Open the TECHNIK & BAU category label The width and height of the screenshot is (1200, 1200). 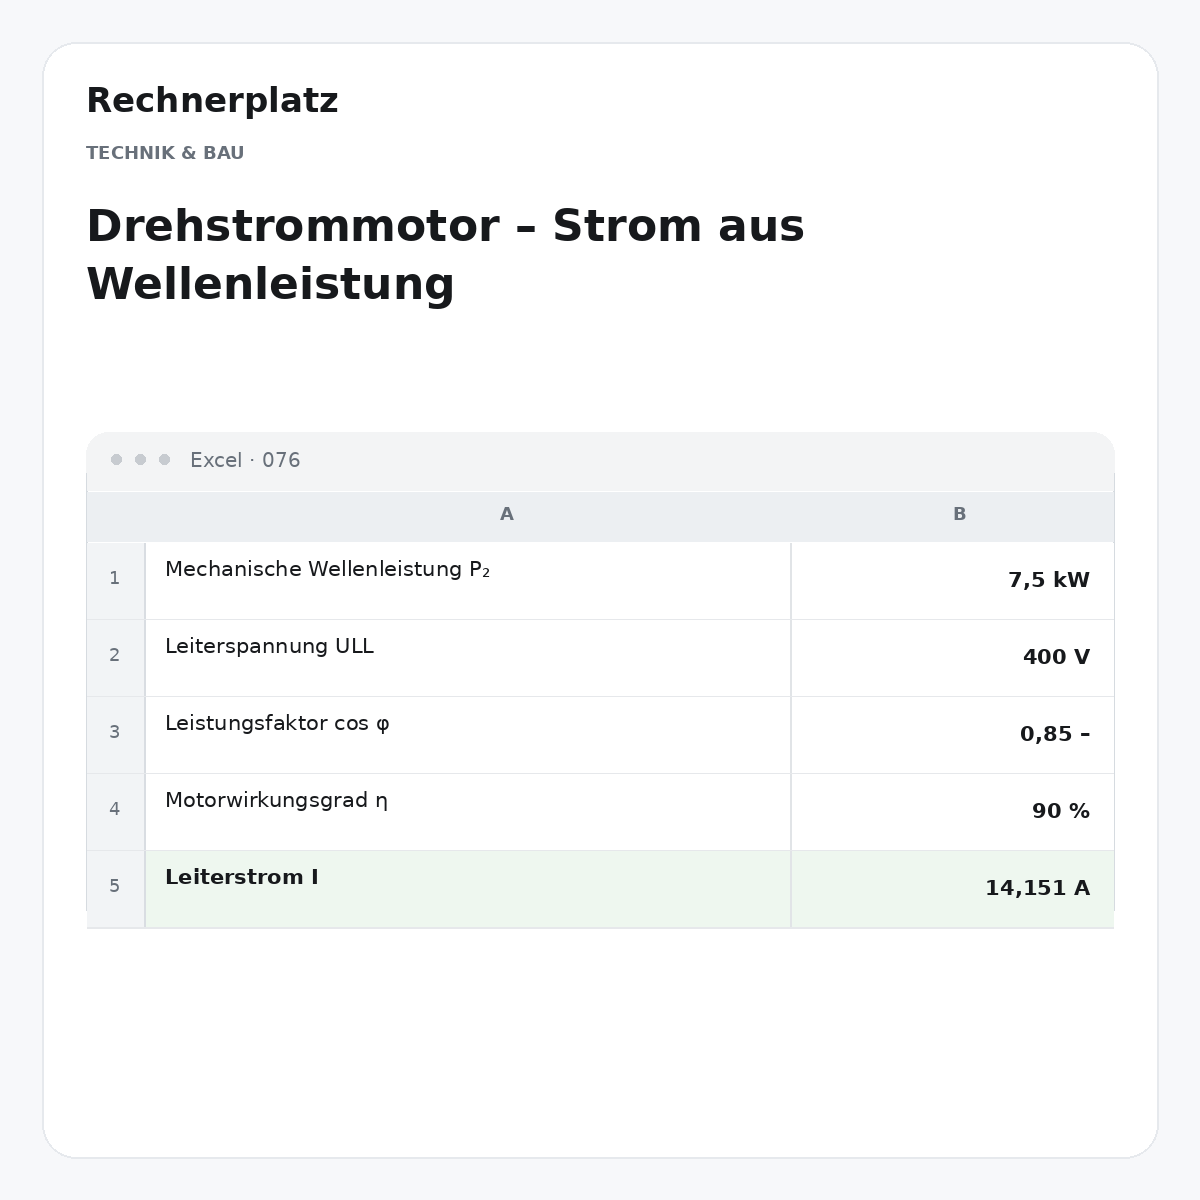click(165, 153)
